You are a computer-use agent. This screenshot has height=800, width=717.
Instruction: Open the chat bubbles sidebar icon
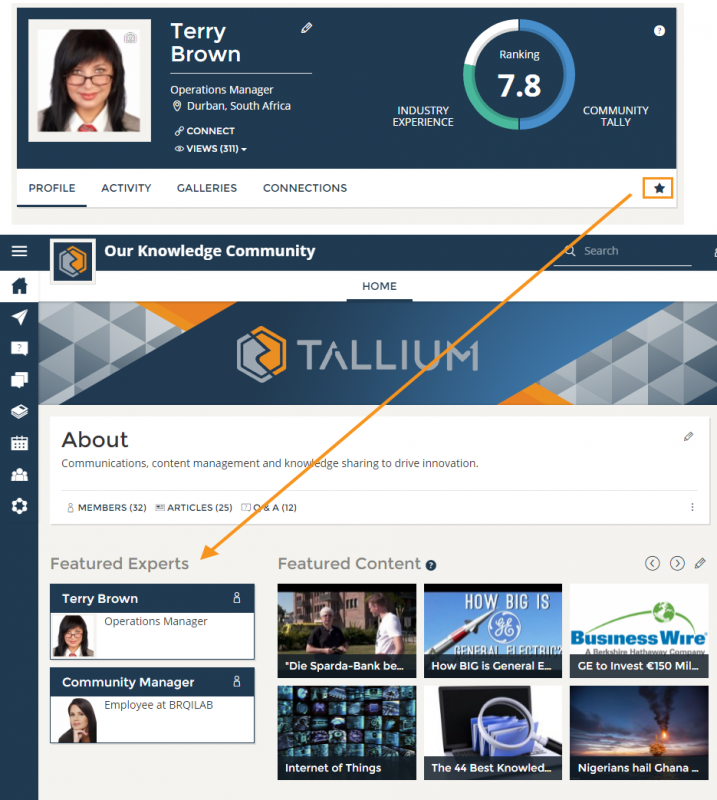[19, 380]
